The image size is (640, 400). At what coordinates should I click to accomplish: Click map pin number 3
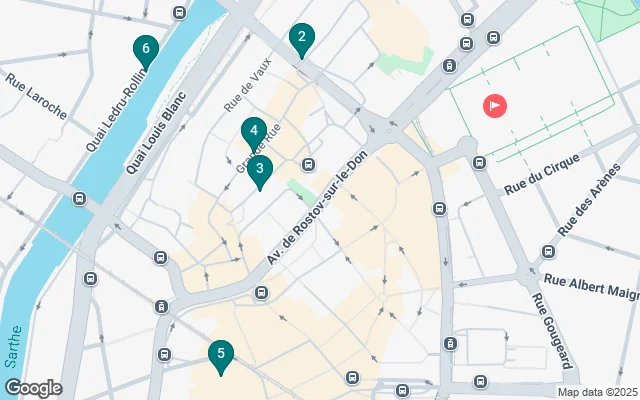(260, 173)
